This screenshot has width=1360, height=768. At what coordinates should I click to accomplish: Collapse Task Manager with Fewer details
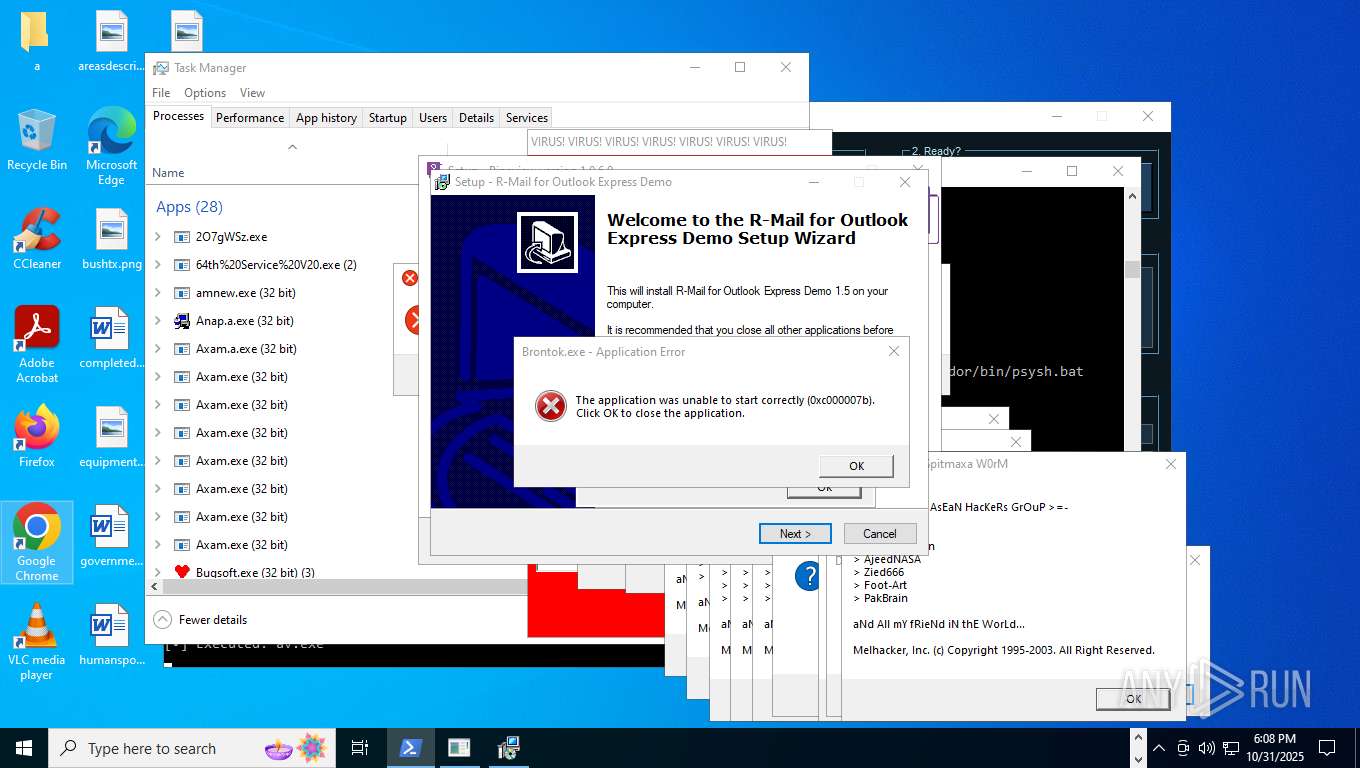(200, 620)
